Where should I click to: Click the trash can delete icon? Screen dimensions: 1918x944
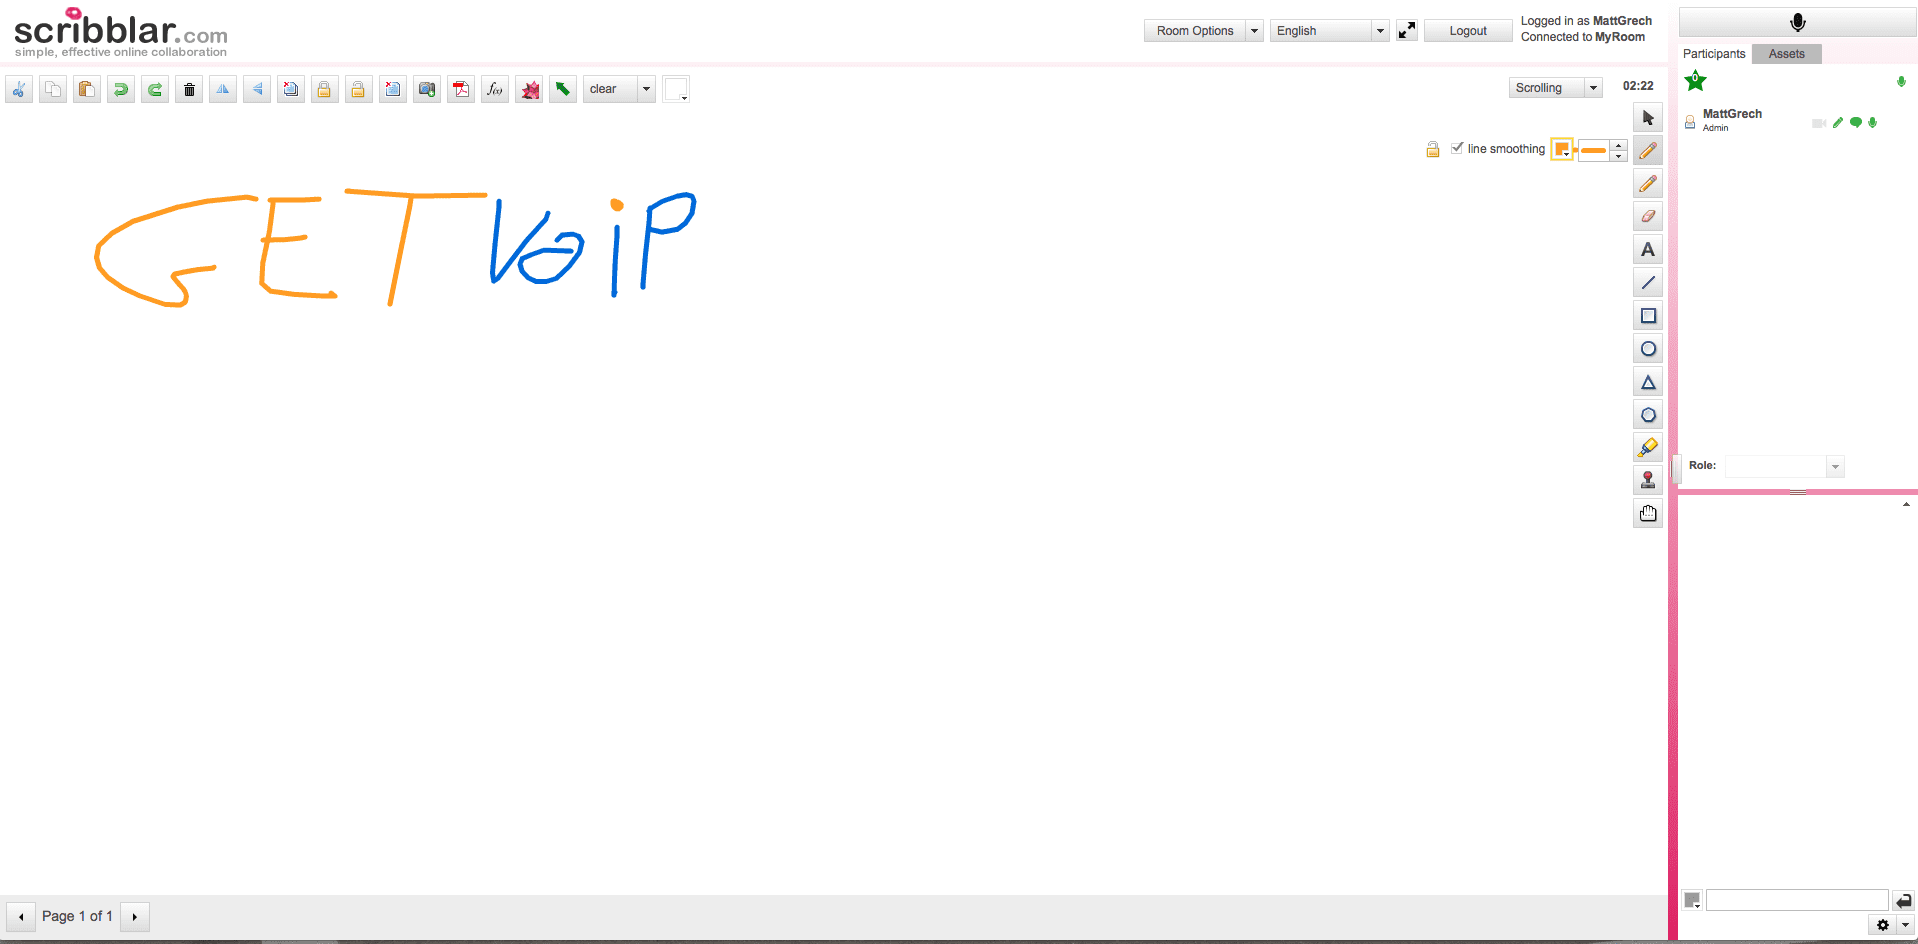coord(189,90)
